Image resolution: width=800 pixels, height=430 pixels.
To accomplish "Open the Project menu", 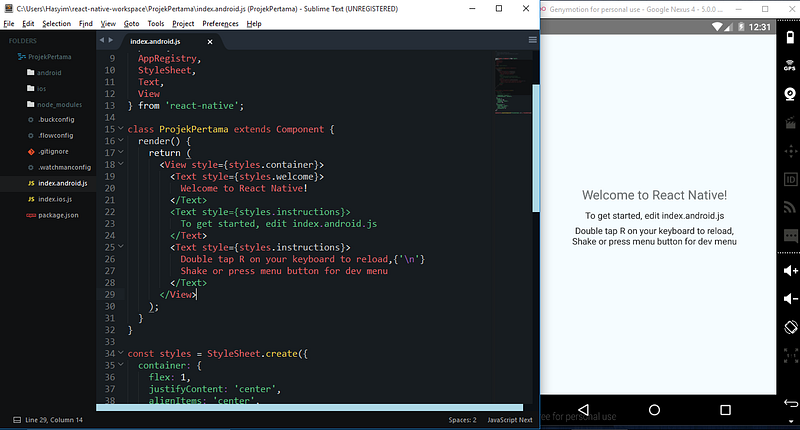I will click(x=183, y=23).
